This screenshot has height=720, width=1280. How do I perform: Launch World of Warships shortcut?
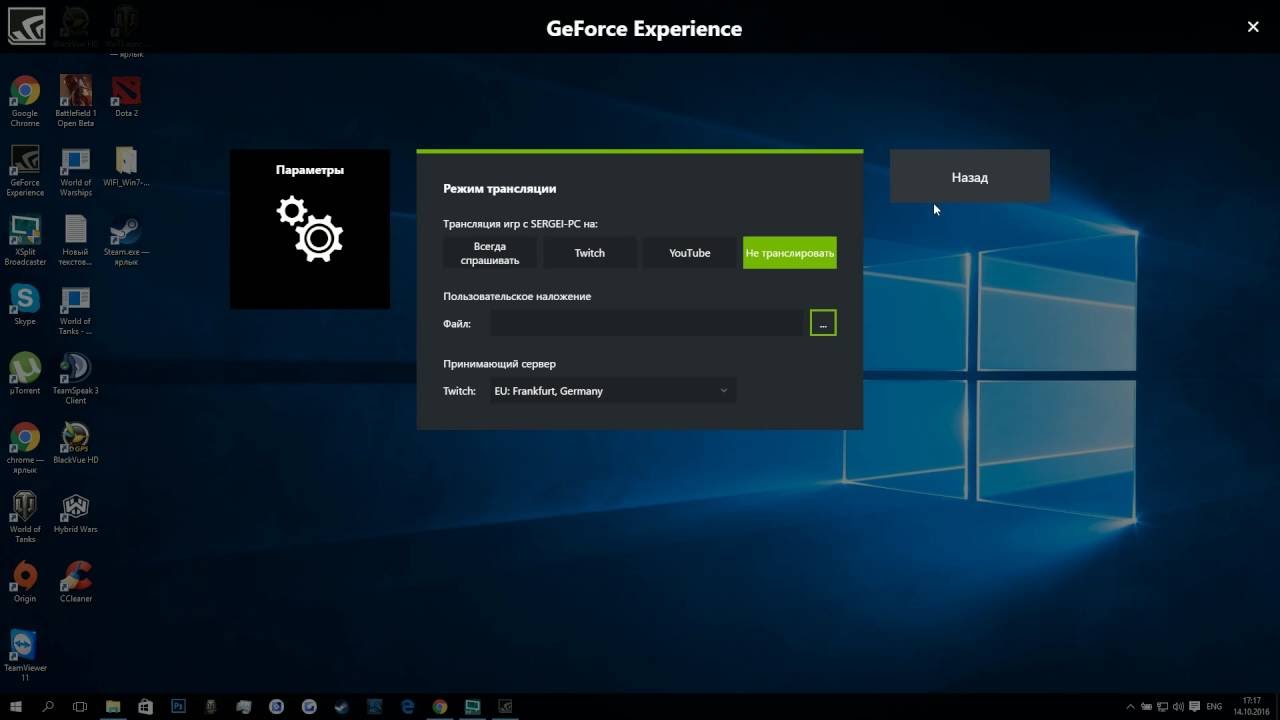click(75, 170)
